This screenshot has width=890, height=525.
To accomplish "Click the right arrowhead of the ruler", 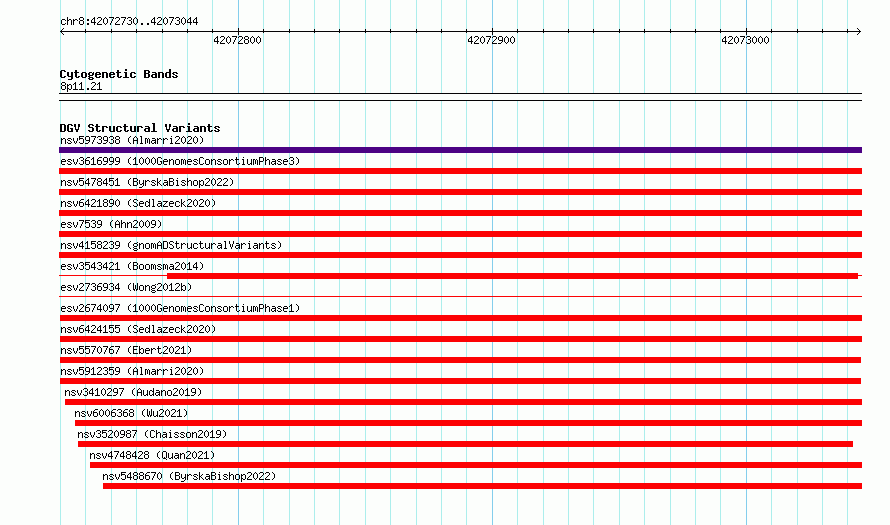I will point(859,32).
